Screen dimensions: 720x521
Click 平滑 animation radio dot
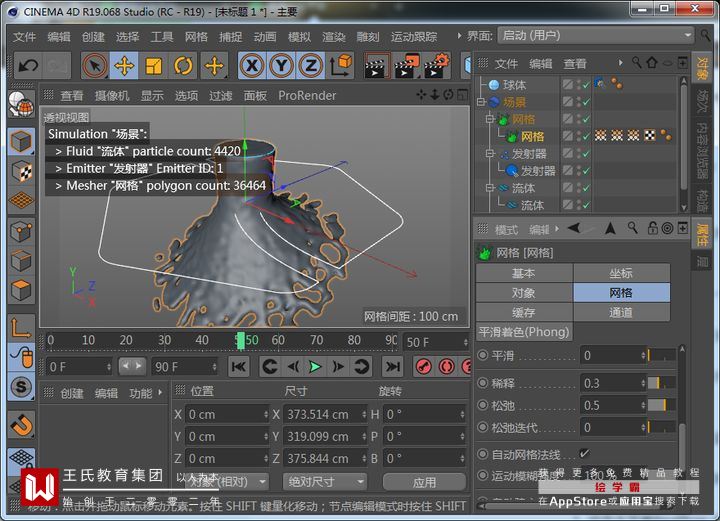(x=483, y=355)
